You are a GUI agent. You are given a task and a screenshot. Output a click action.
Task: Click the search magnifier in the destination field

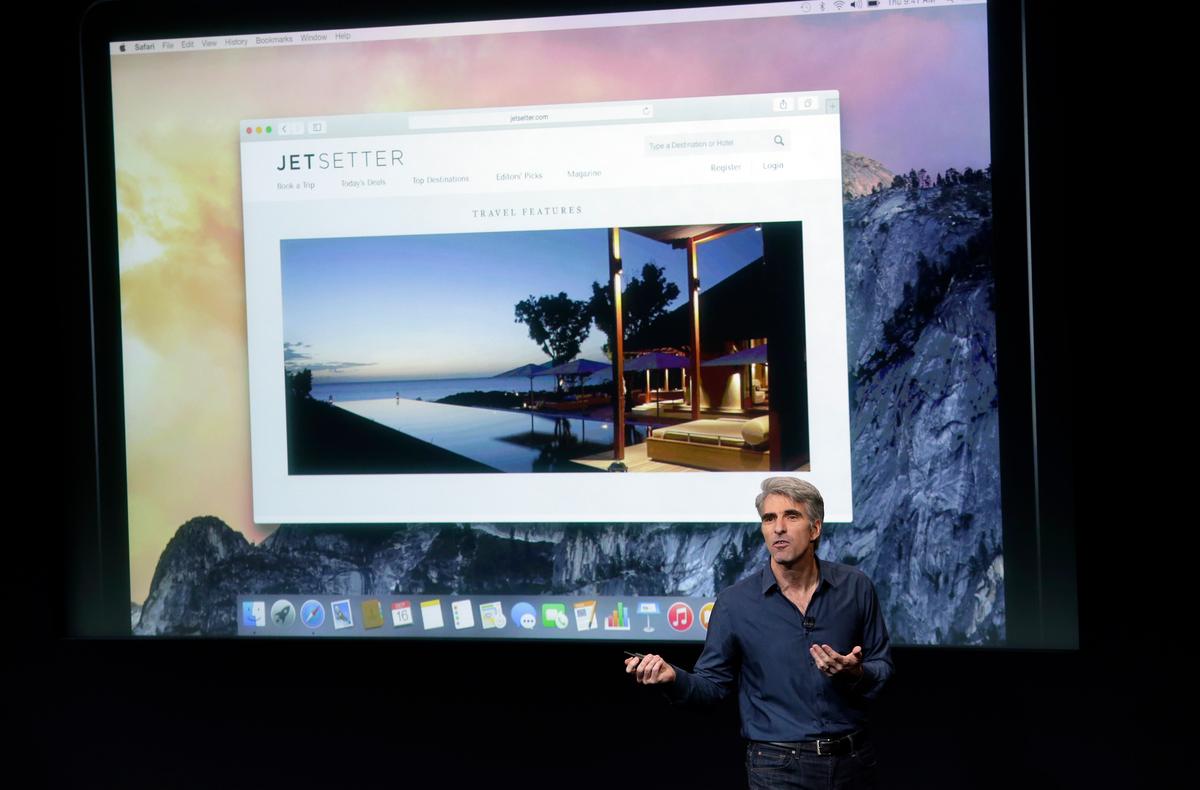779,141
